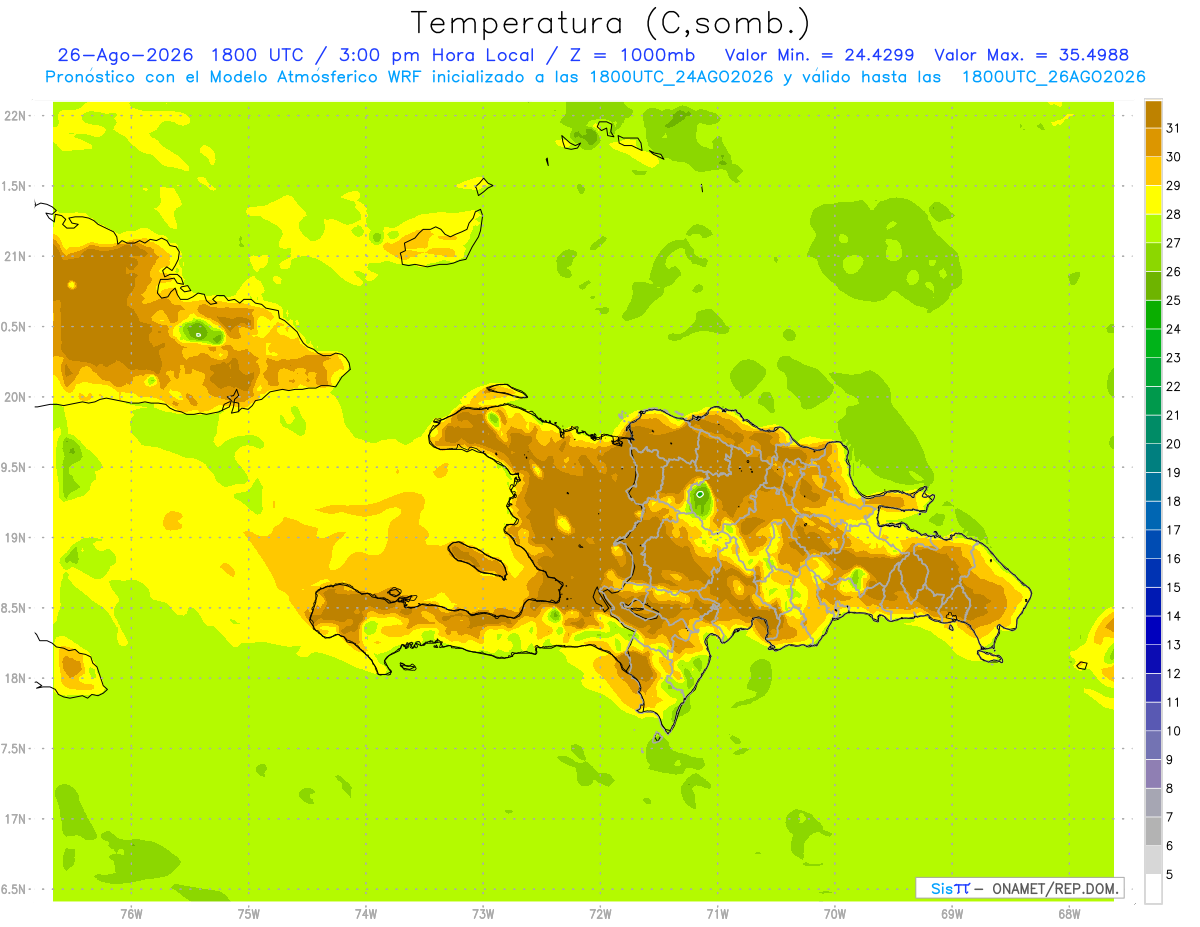Click colorbar value label '26'
The height and width of the screenshot is (927, 1200).
pos(1174,271)
